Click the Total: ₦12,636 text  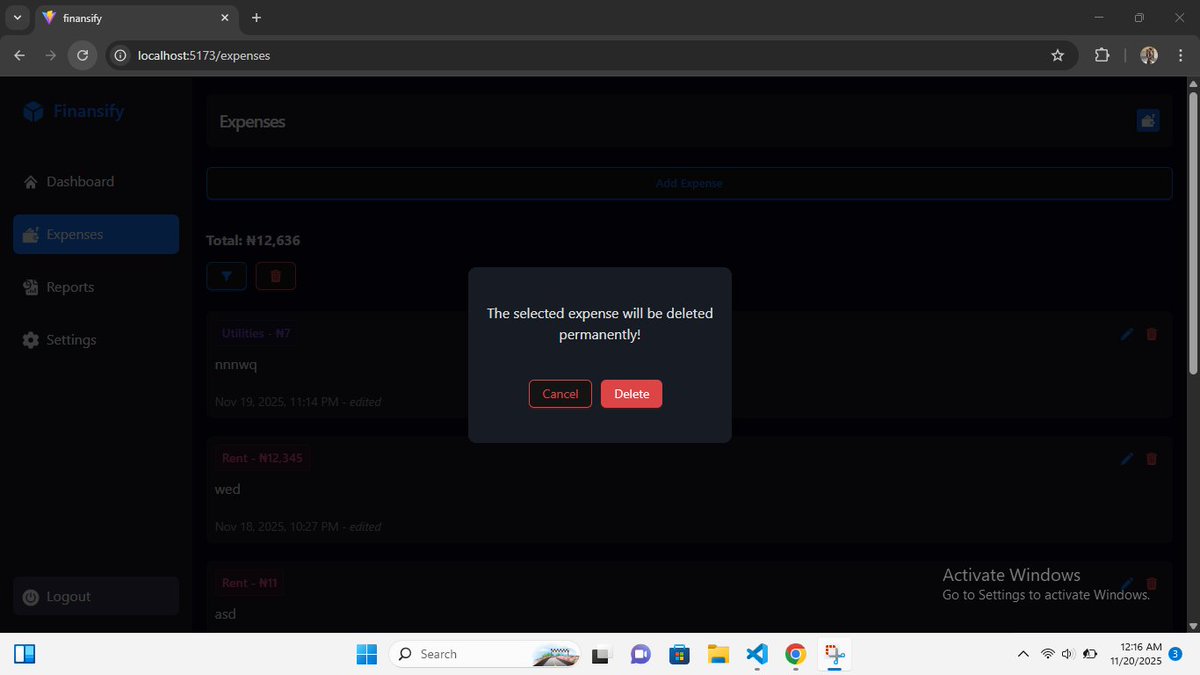(253, 240)
